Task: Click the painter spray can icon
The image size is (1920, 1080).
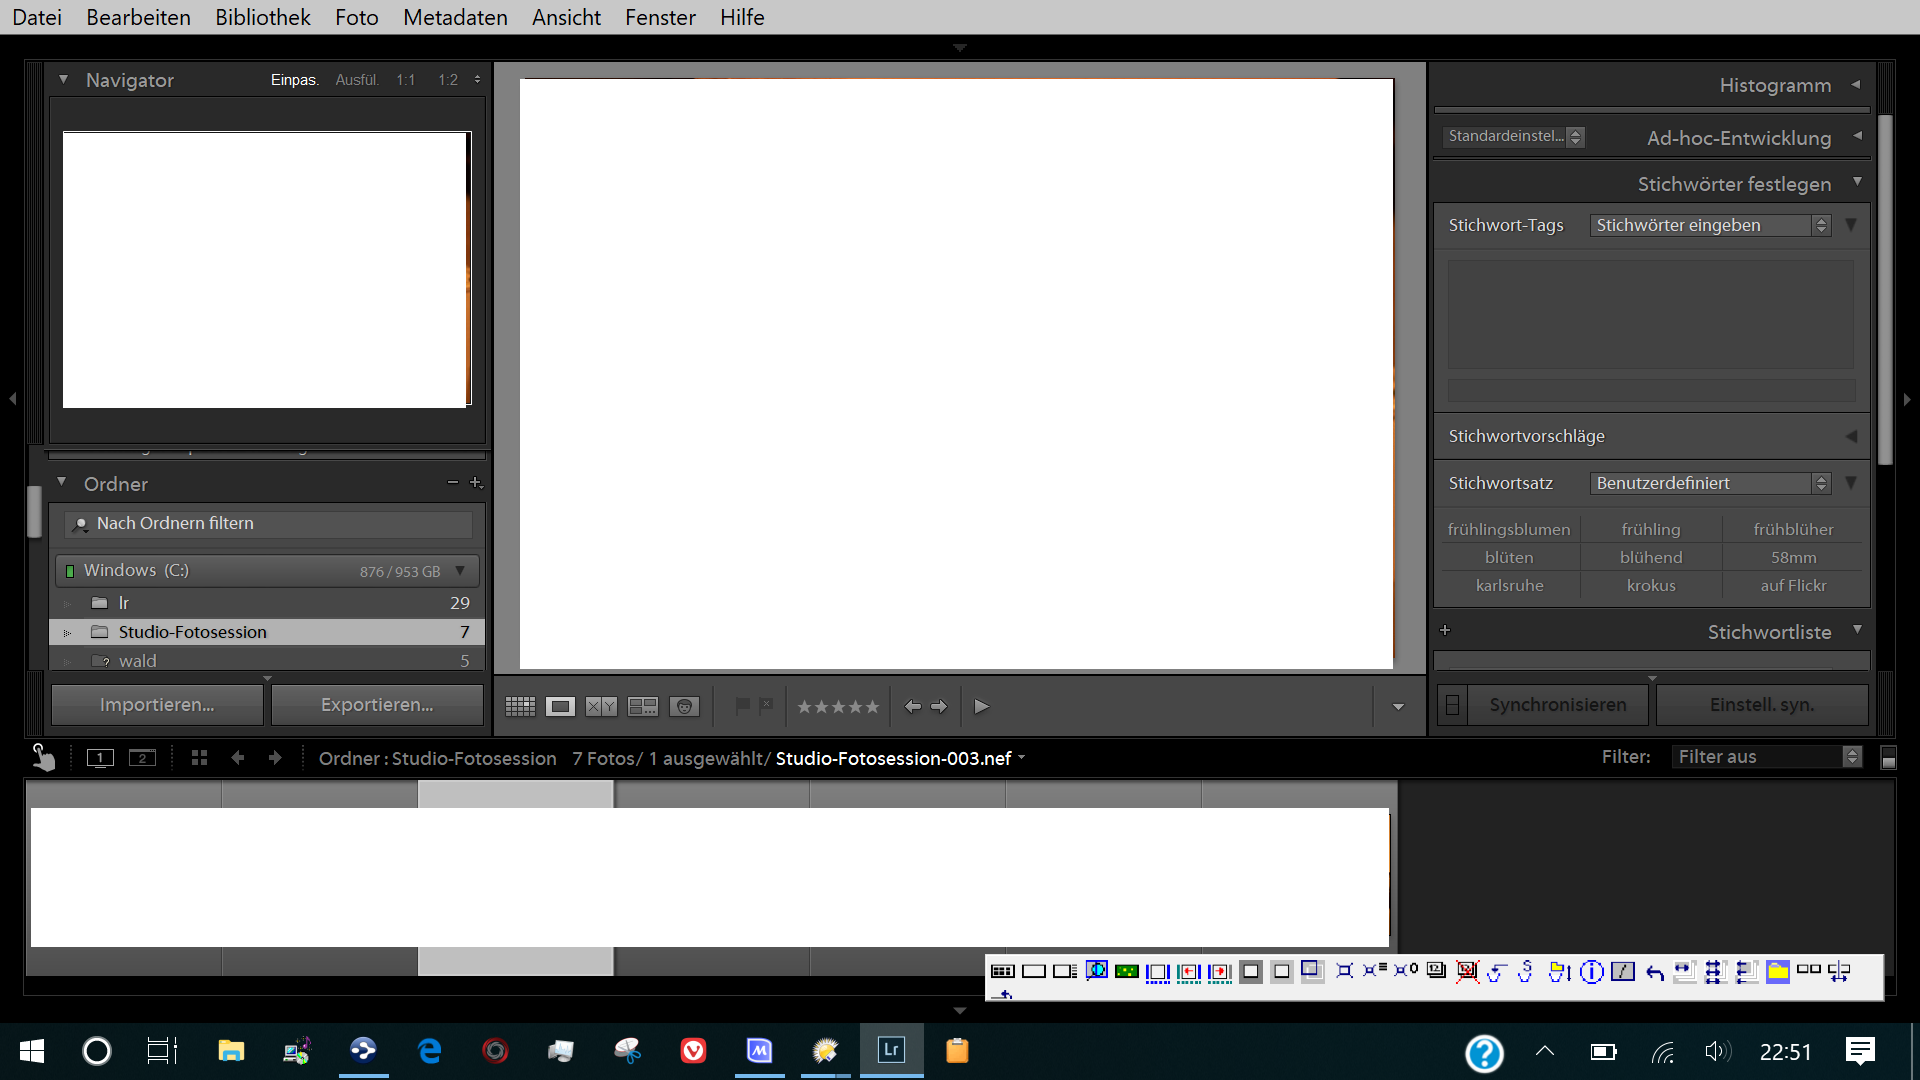Action: (x=43, y=757)
